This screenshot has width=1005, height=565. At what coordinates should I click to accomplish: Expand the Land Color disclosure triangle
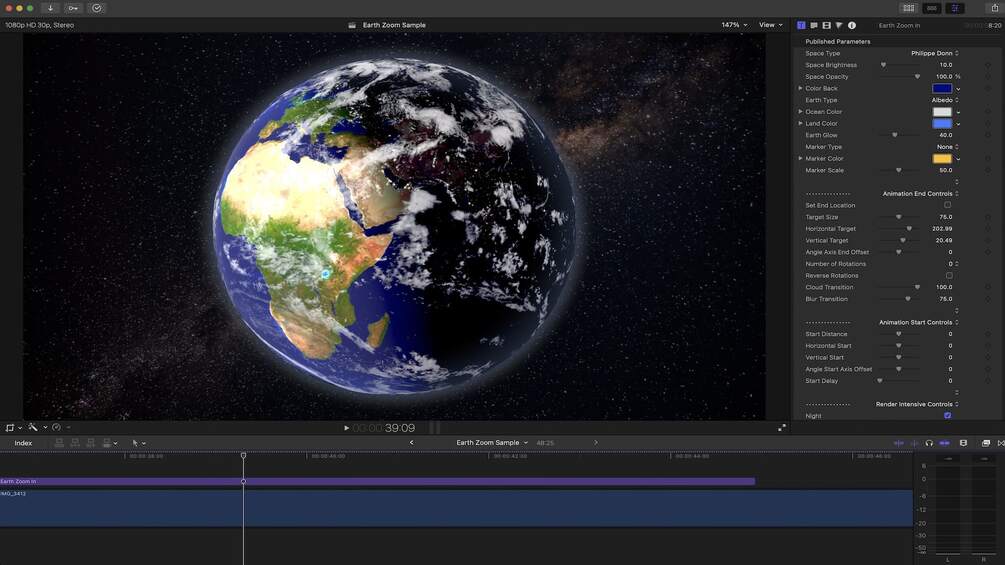(x=800, y=123)
